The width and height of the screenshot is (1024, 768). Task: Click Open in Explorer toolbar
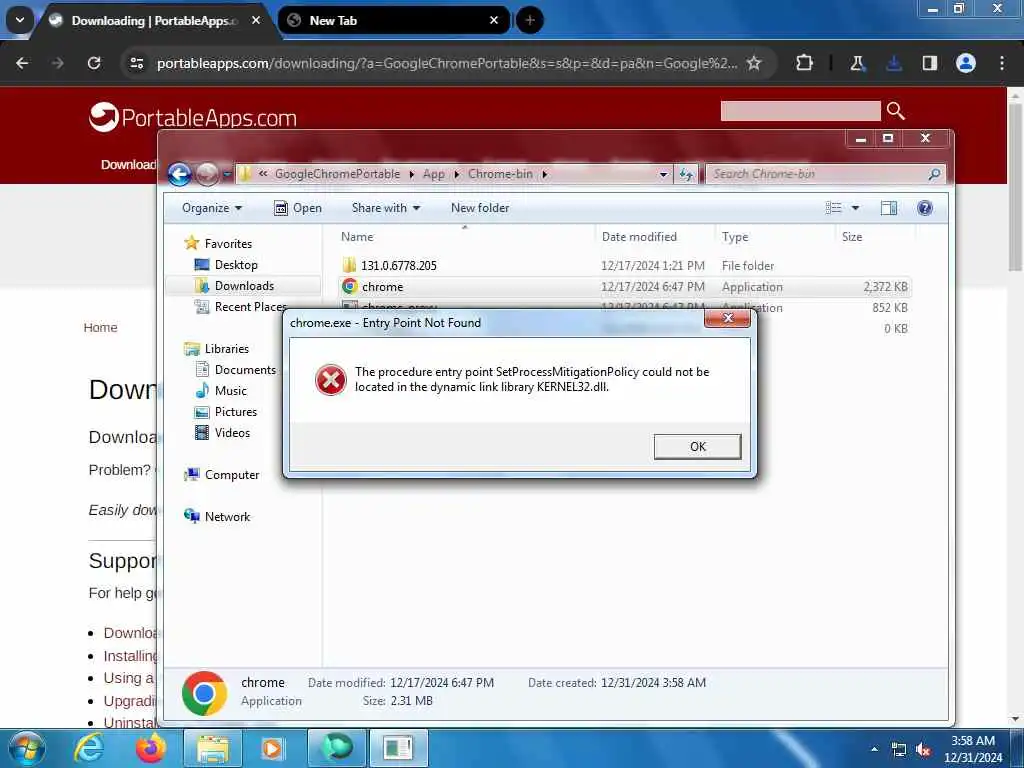coord(298,208)
